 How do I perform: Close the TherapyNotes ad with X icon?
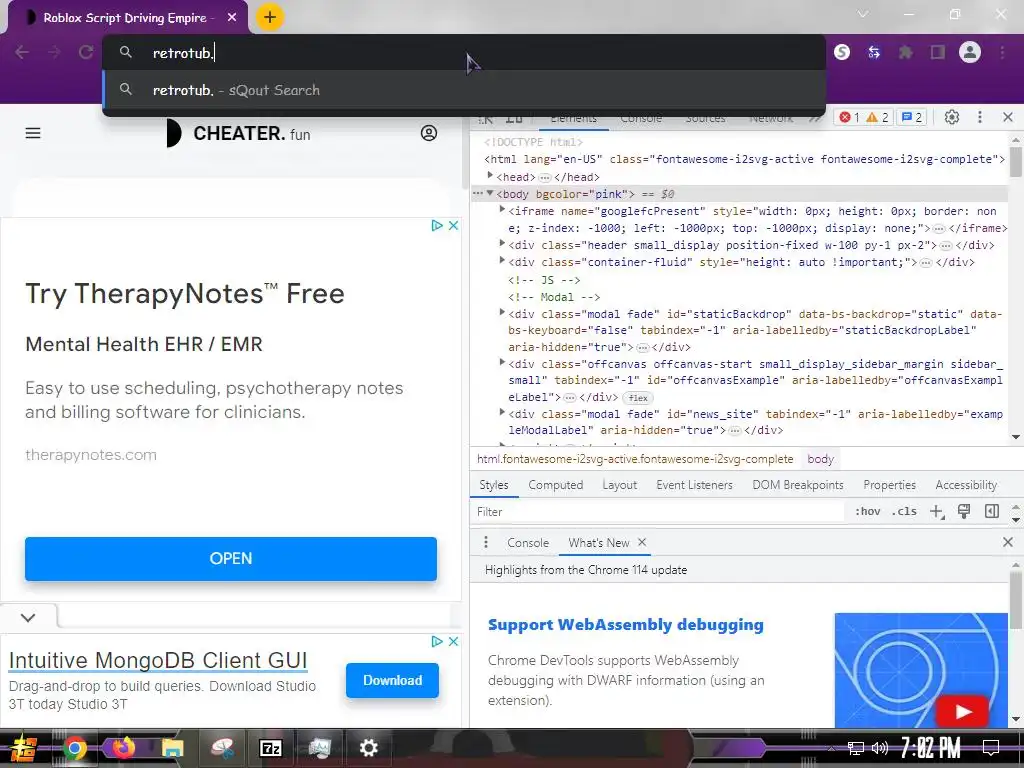click(453, 225)
